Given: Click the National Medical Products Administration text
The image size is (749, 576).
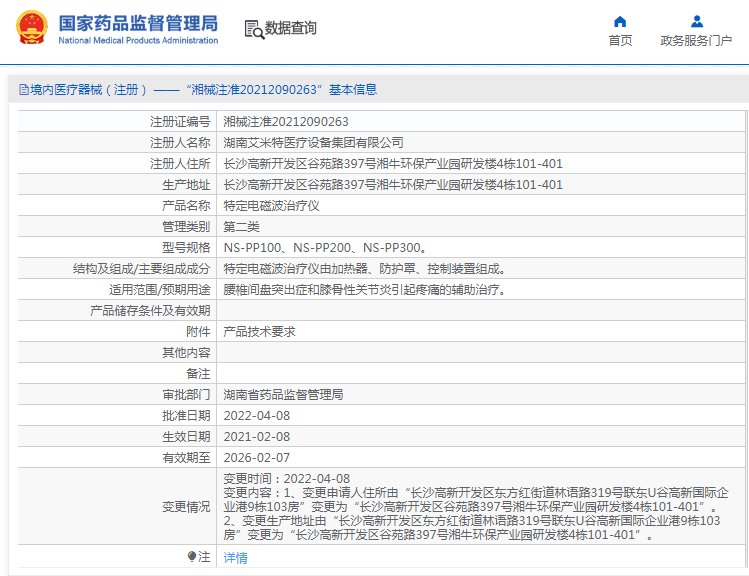Looking at the screenshot, I should [x=138, y=41].
